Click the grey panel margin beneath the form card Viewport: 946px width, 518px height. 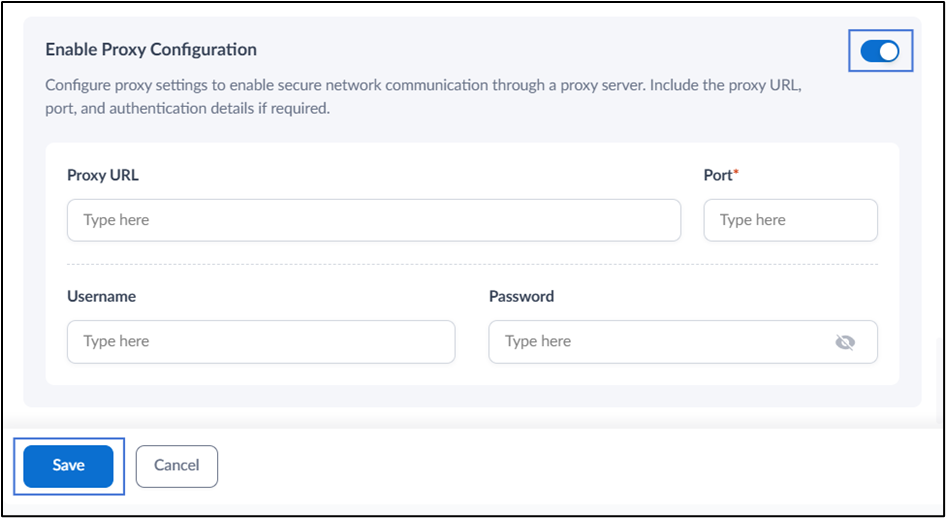click(x=472, y=396)
